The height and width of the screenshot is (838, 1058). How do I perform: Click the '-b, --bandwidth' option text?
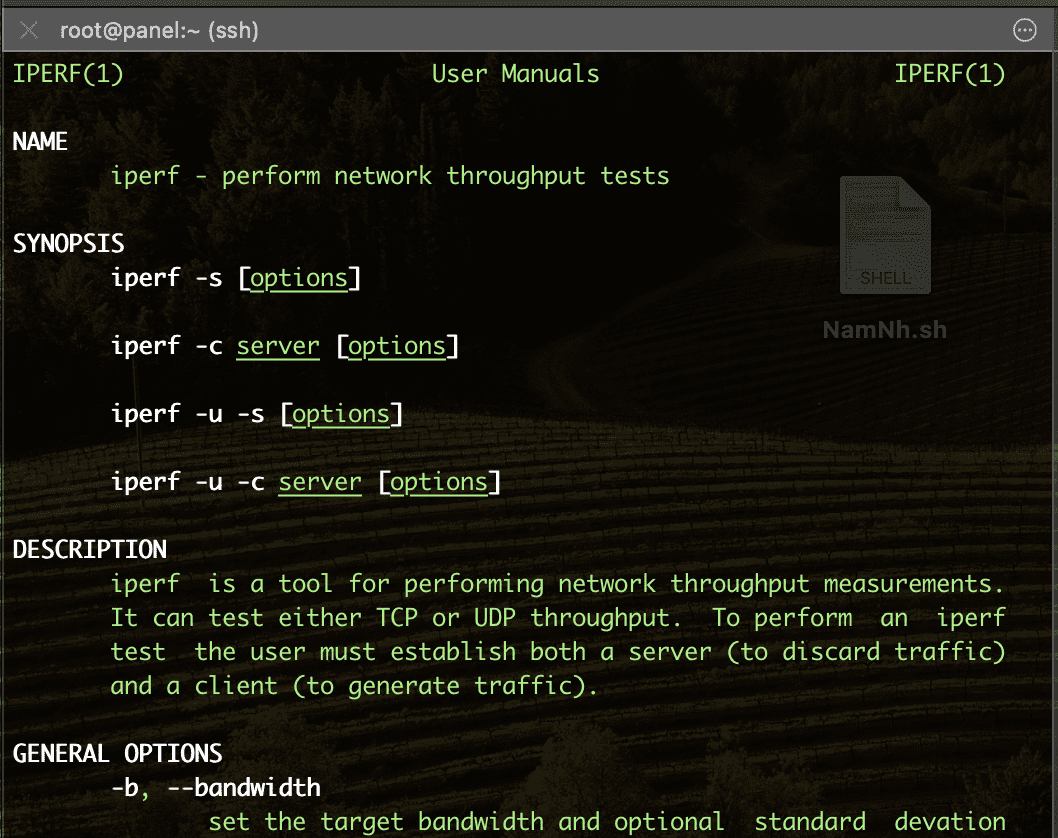click(x=215, y=787)
